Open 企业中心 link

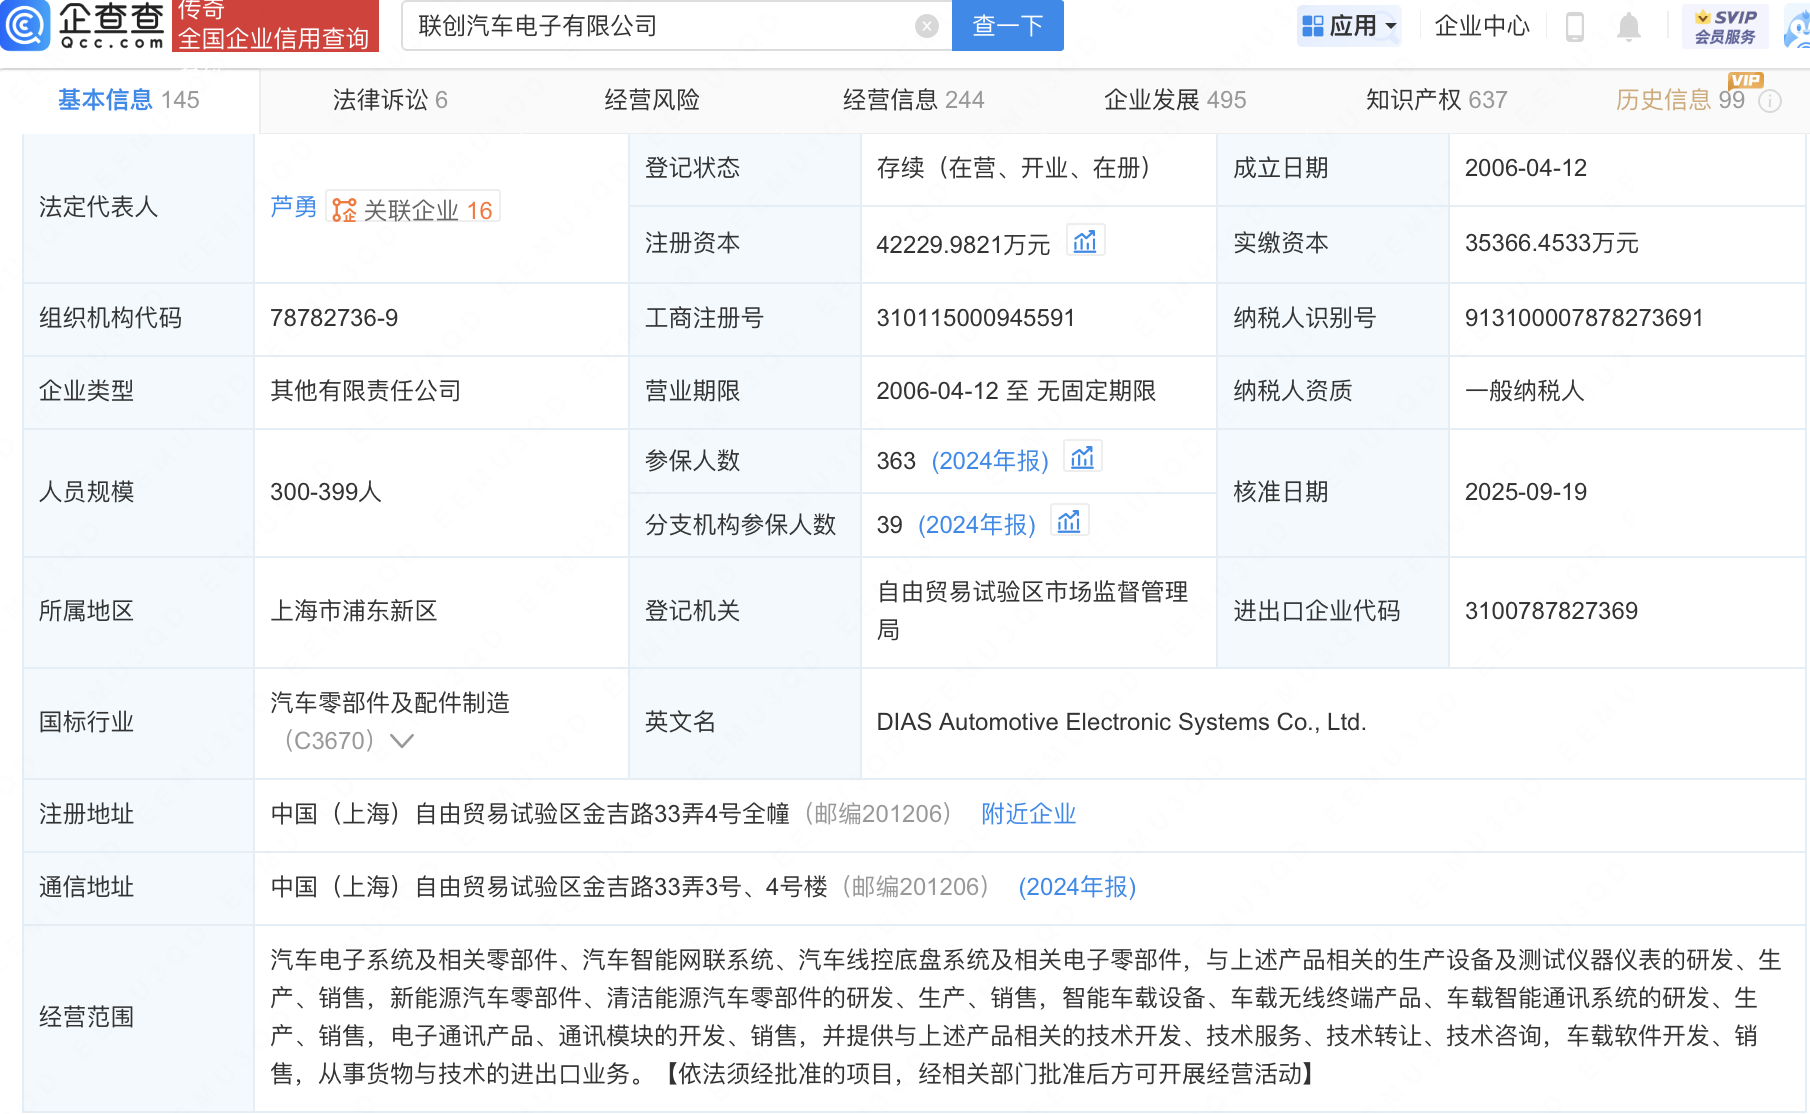(x=1482, y=26)
